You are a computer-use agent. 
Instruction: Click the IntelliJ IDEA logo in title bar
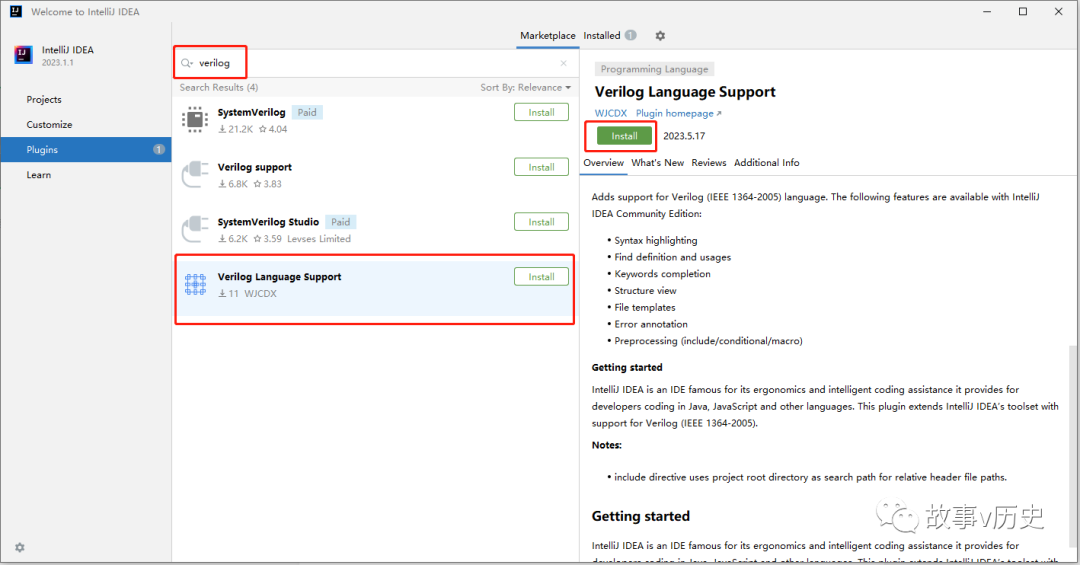(16, 11)
